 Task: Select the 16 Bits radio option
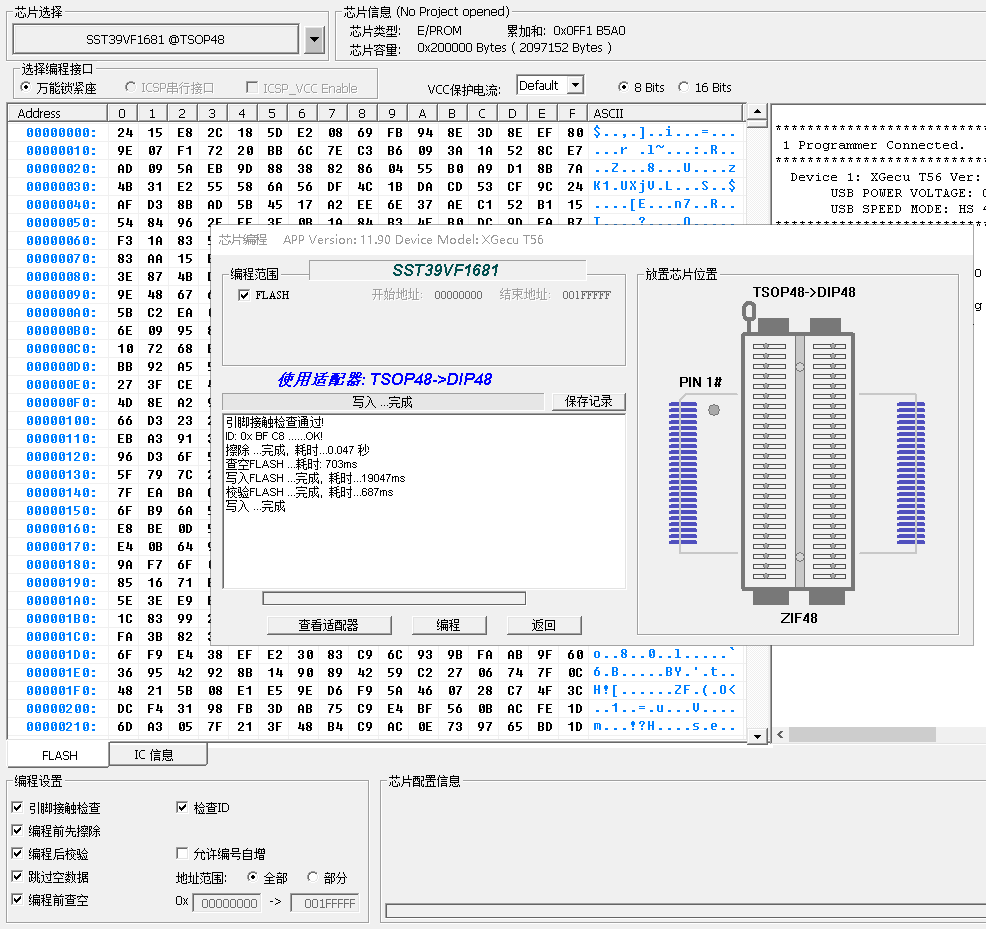click(x=684, y=87)
